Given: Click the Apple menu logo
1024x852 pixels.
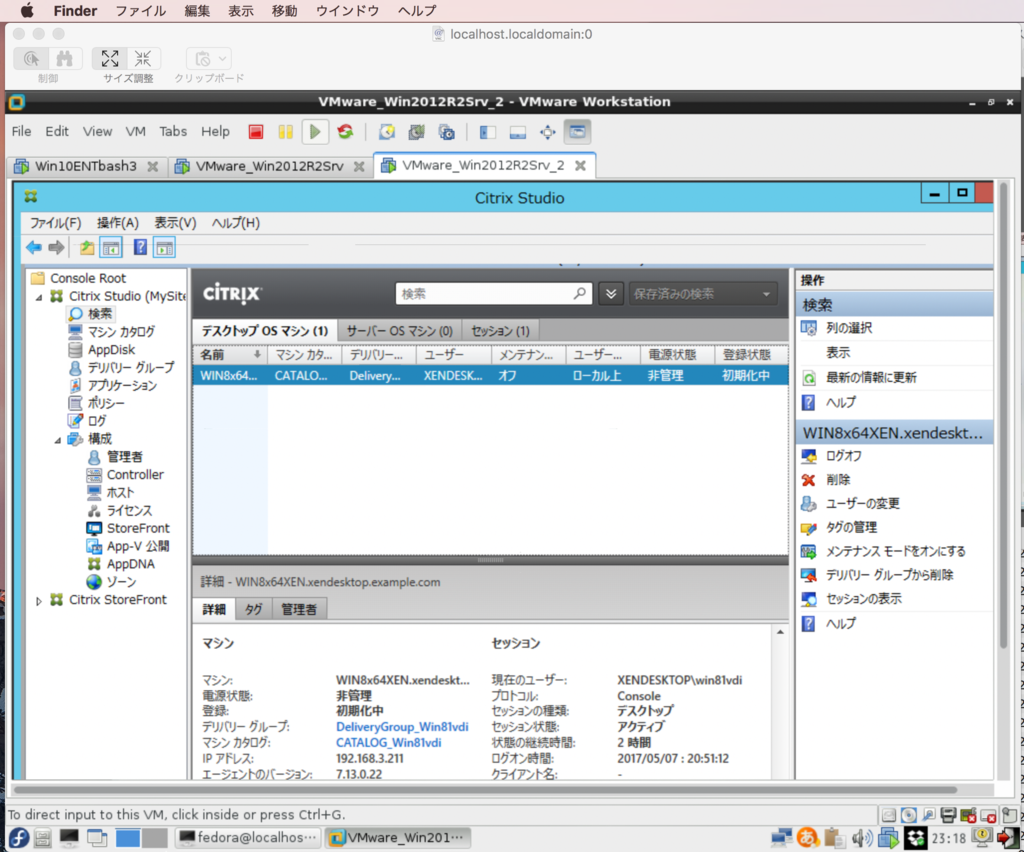Looking at the screenshot, I should pos(27,10).
